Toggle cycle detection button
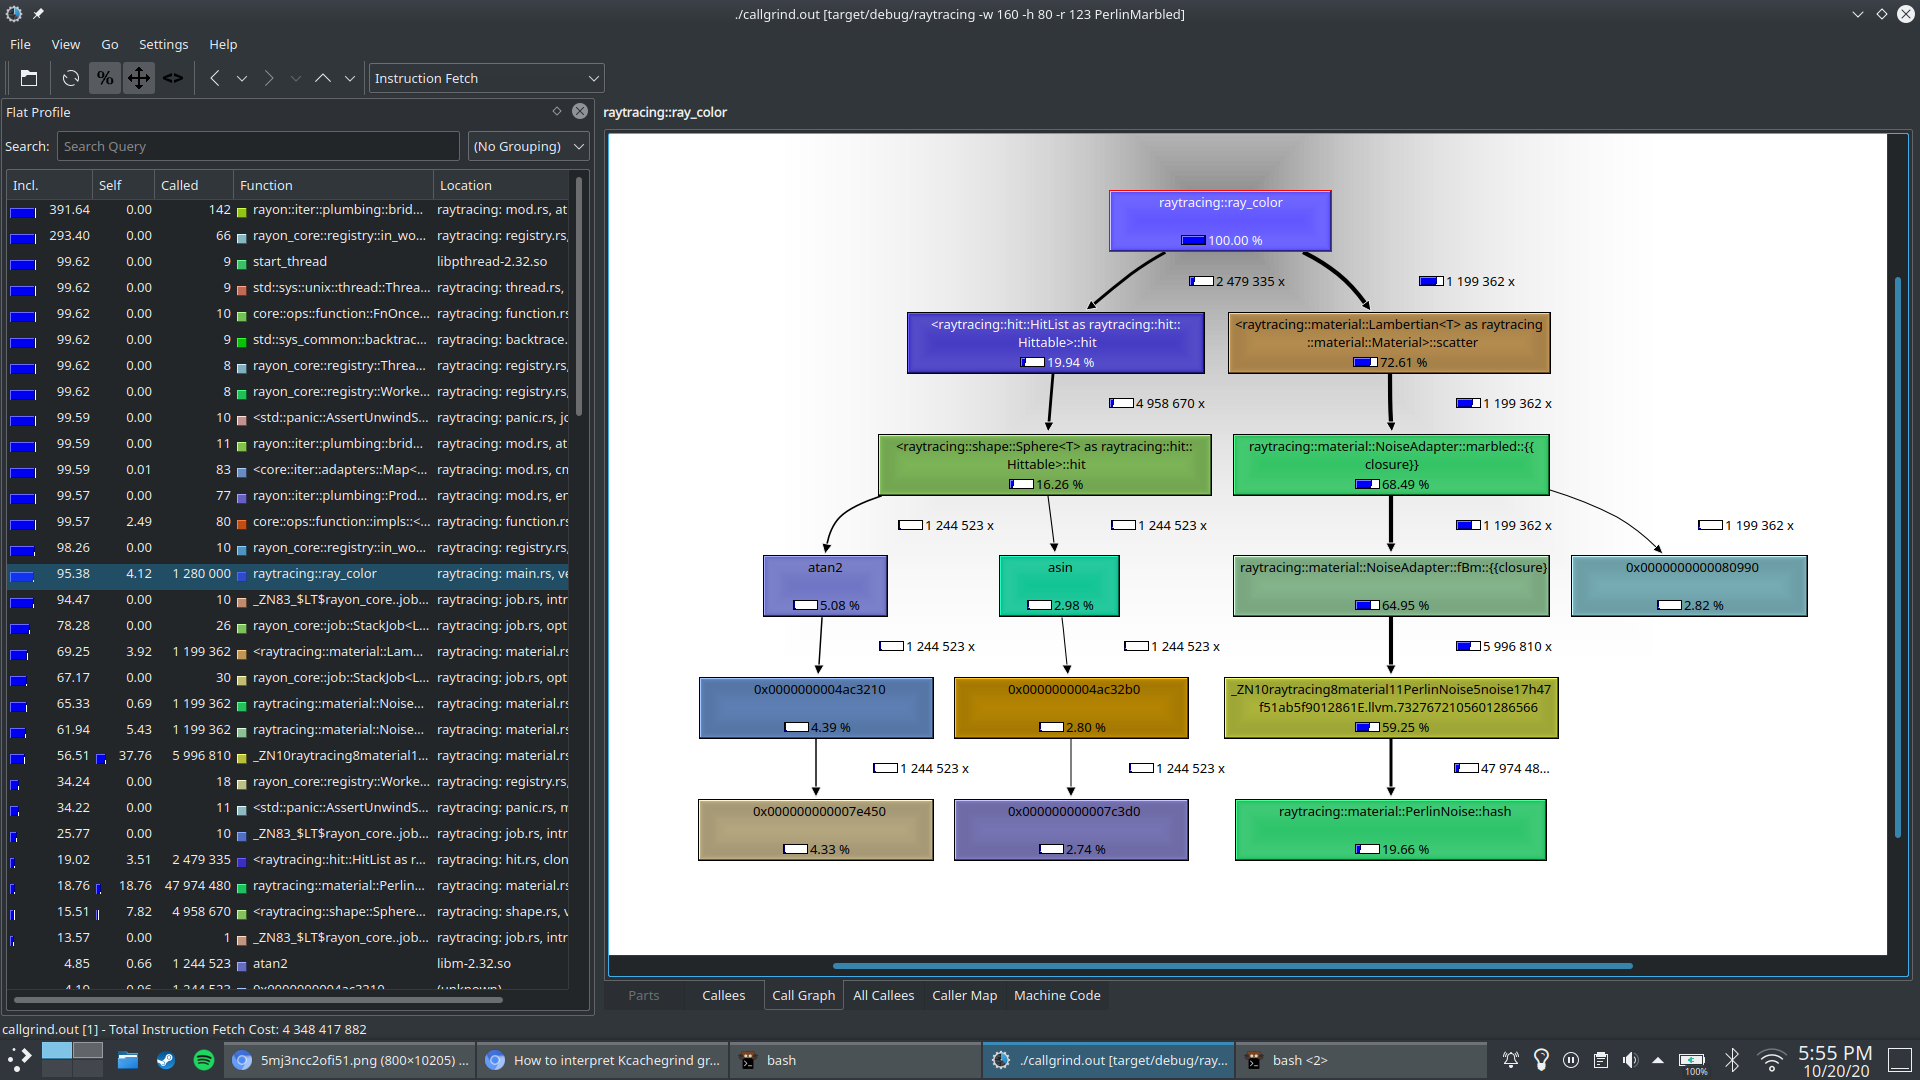 173,78
